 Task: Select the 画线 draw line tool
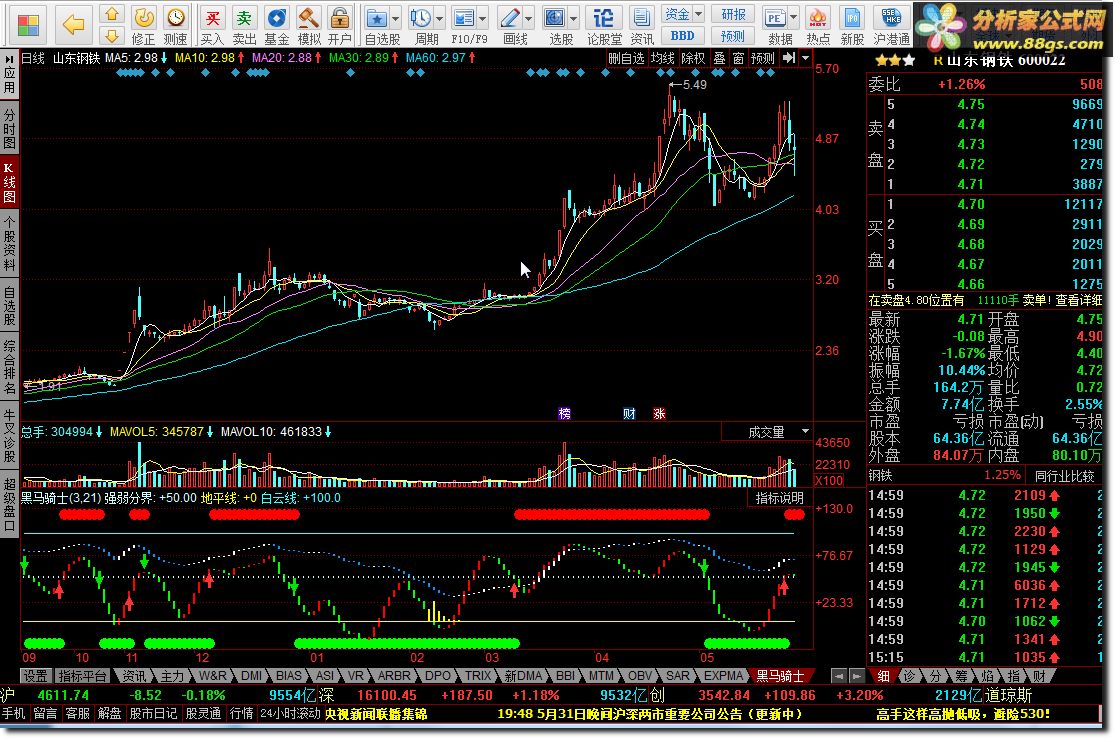(x=509, y=17)
